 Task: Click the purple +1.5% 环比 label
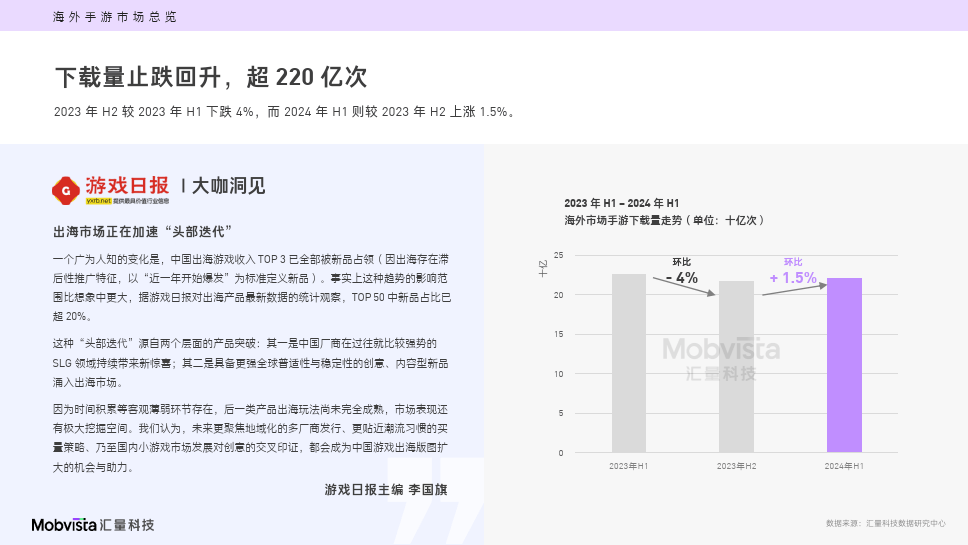(793, 272)
